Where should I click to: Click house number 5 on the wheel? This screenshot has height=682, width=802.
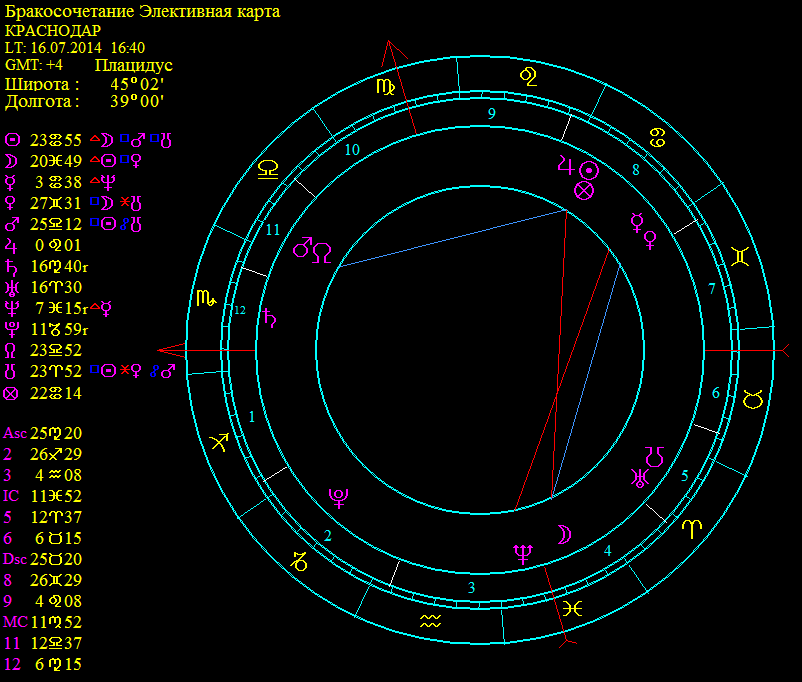[x=685, y=476]
